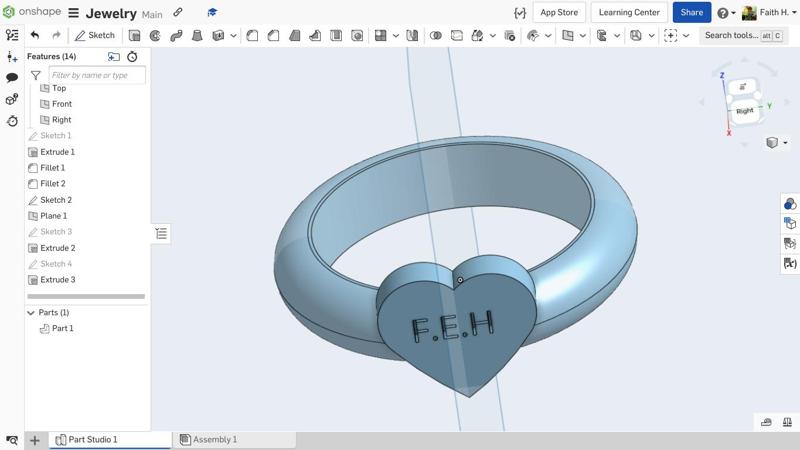Viewport: 800px width, 450px height.
Task: Select the Plane tool in toolbar
Action: pyautogui.click(x=567, y=35)
